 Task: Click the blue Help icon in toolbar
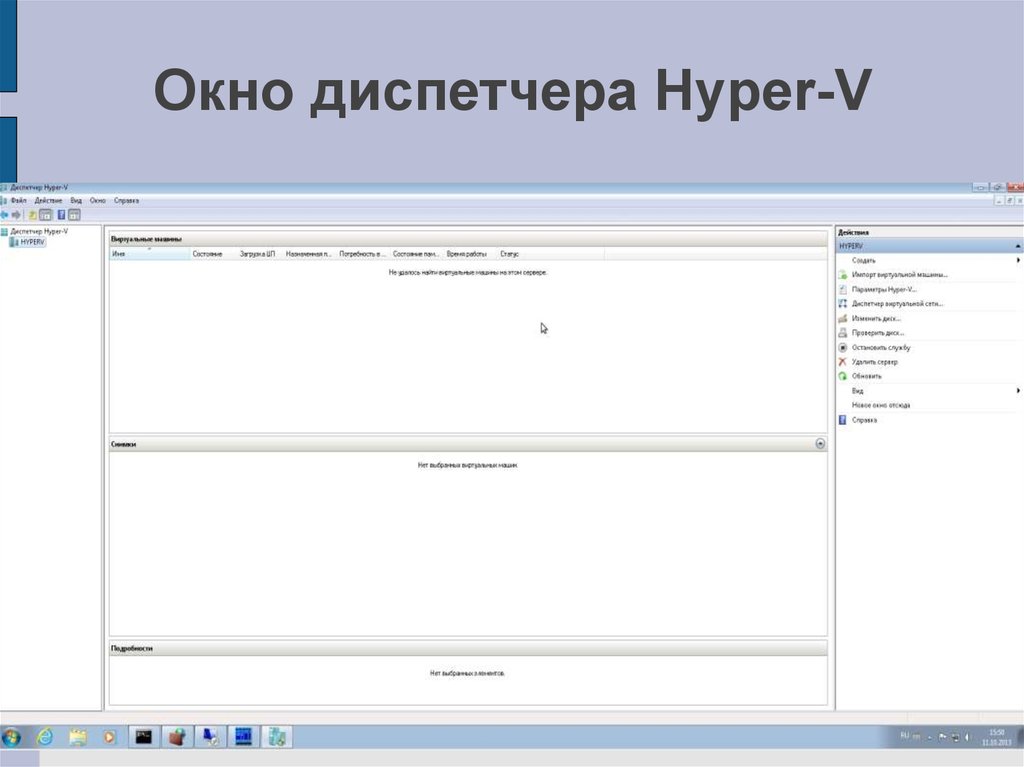click(61, 214)
